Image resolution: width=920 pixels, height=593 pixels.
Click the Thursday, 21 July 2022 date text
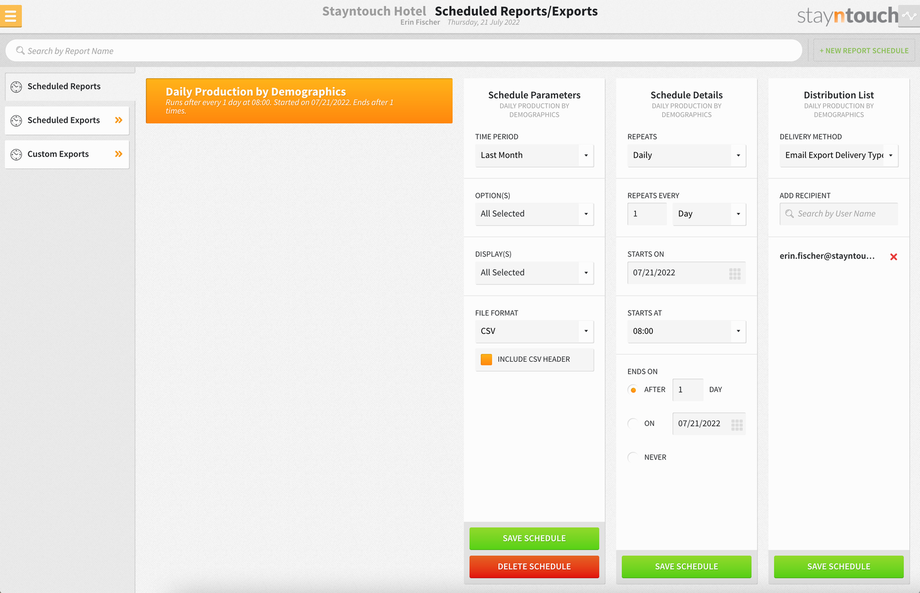tap(483, 22)
